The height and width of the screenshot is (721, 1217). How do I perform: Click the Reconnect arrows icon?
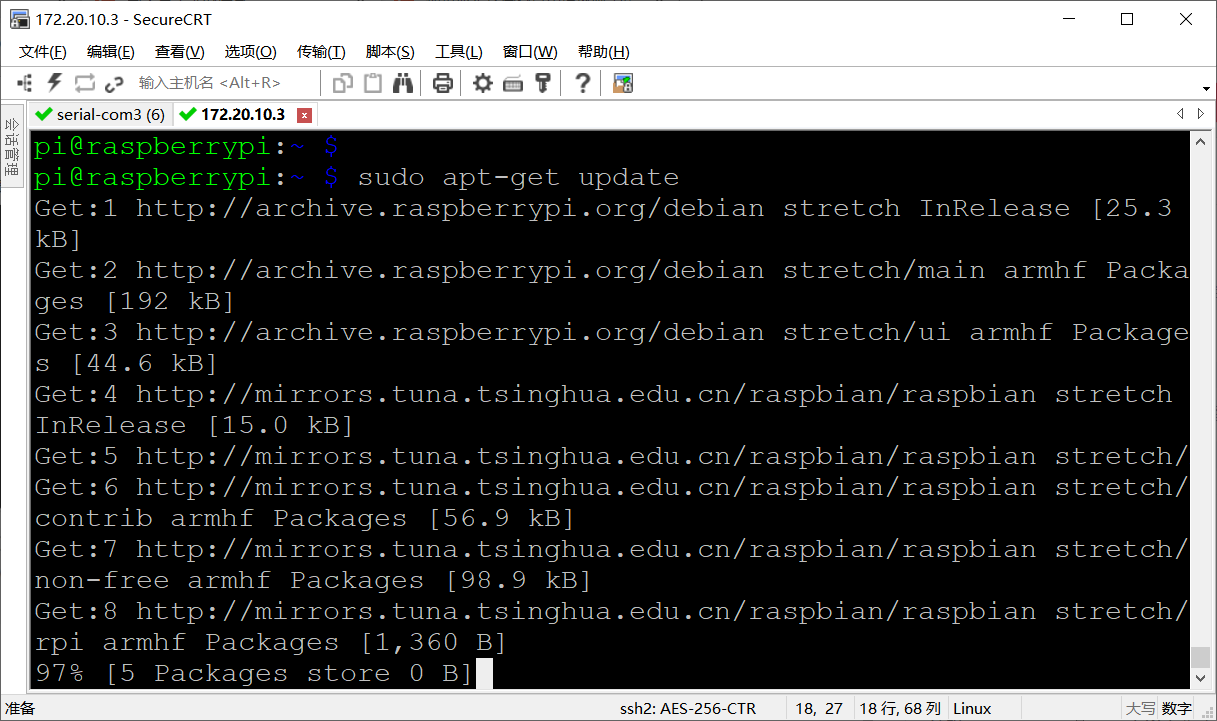(x=85, y=83)
